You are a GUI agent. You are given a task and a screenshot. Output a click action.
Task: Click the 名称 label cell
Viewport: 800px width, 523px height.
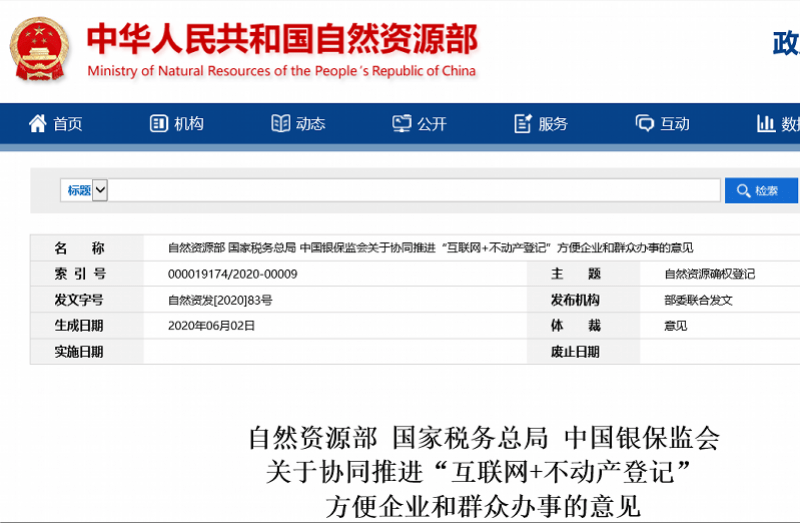click(87, 248)
